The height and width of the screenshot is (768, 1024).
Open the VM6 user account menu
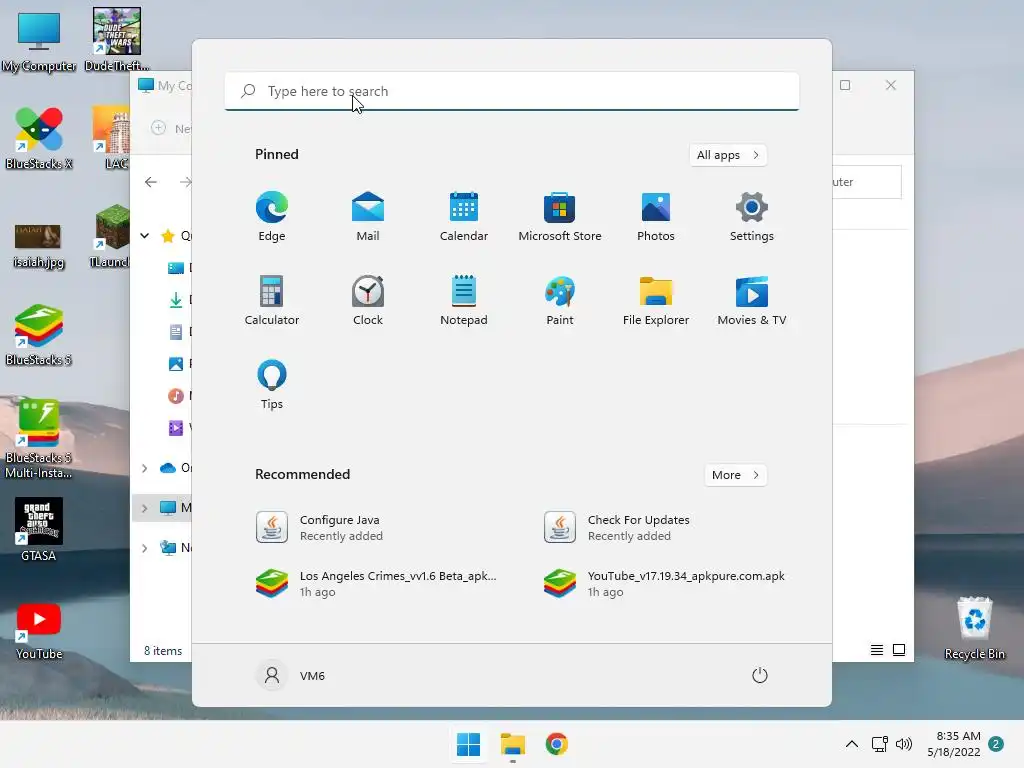click(291, 675)
